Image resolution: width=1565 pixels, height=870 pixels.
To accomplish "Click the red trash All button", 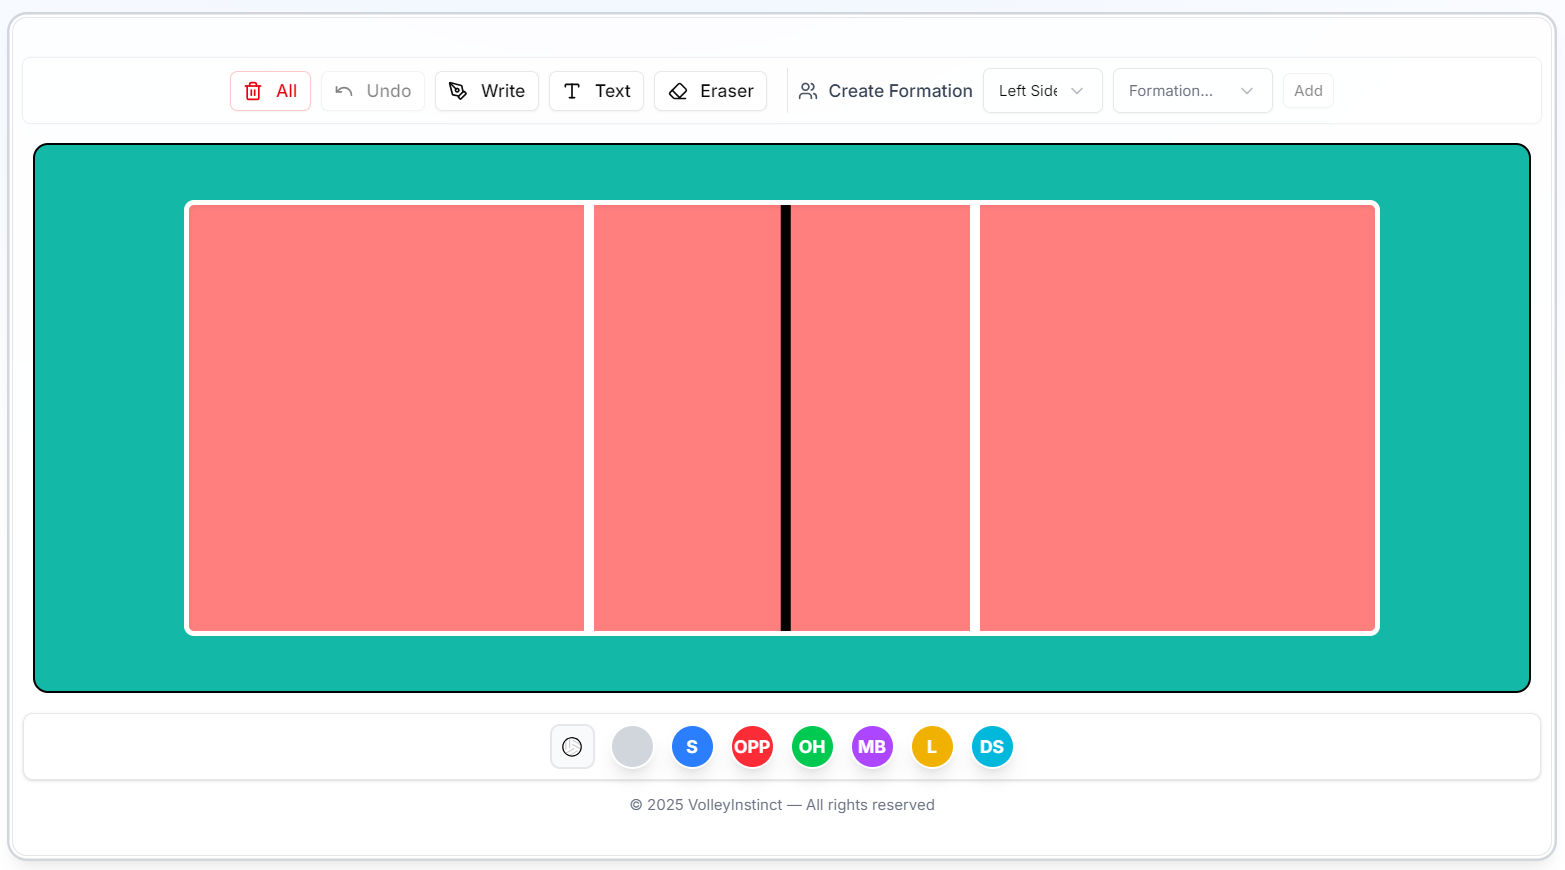I will click(x=270, y=91).
